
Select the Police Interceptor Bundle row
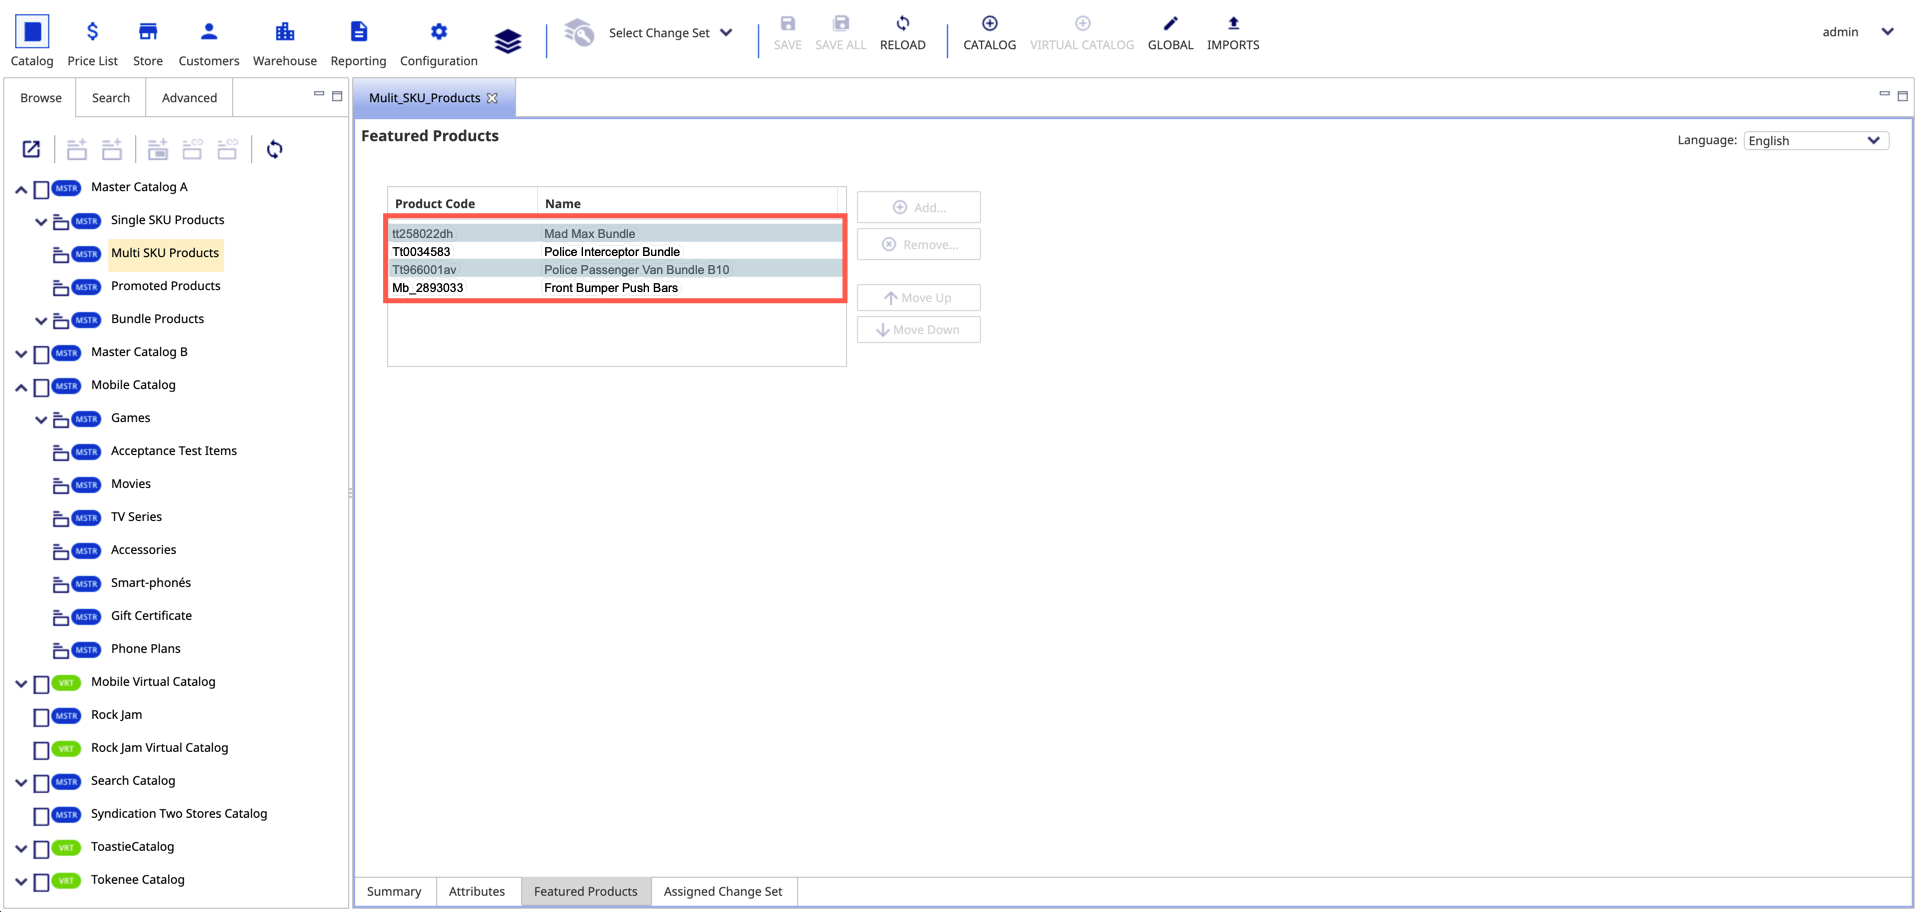click(611, 252)
